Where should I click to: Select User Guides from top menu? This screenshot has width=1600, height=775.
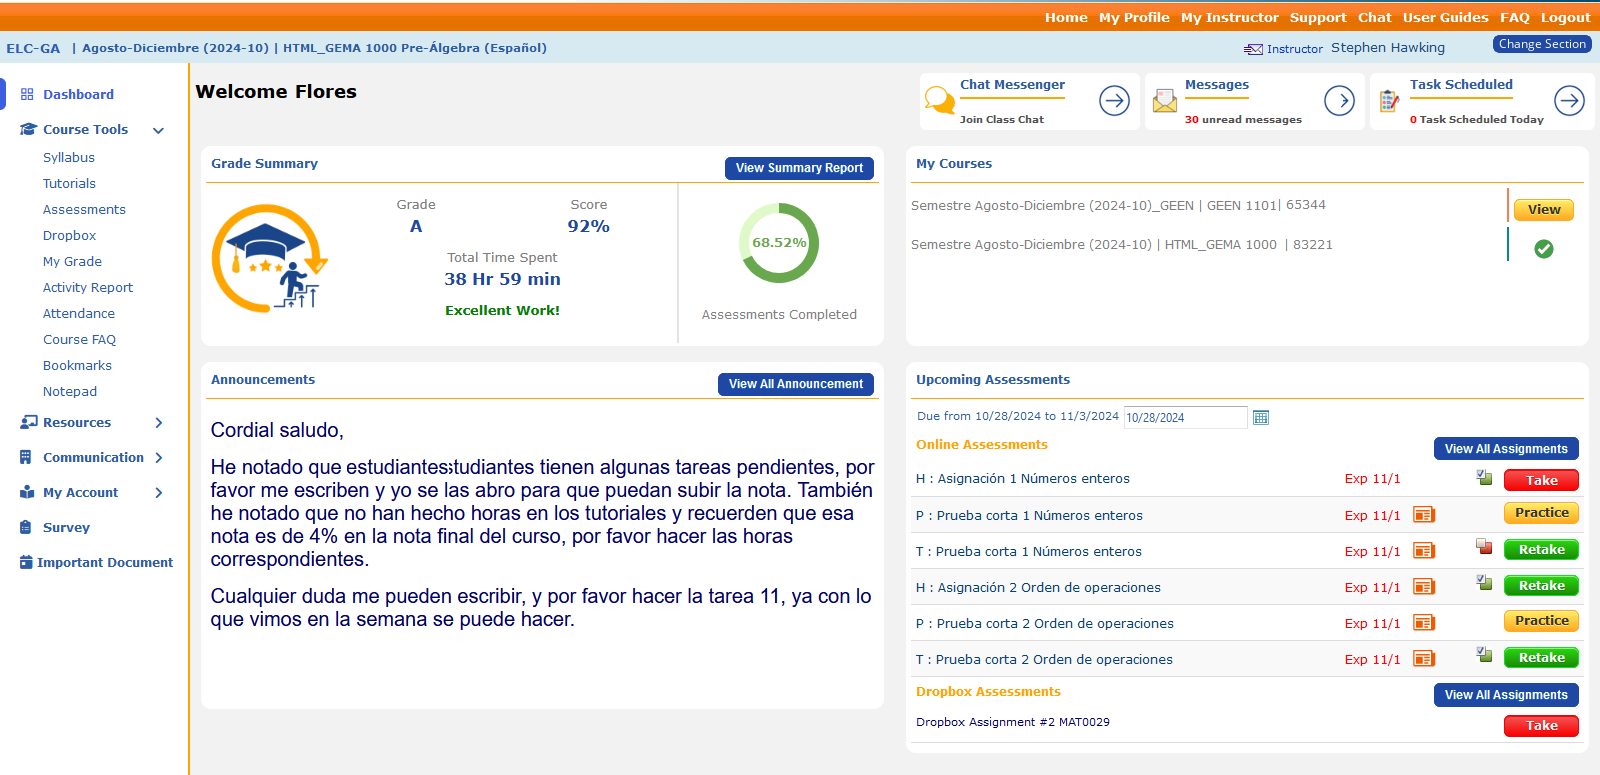pyautogui.click(x=1445, y=17)
